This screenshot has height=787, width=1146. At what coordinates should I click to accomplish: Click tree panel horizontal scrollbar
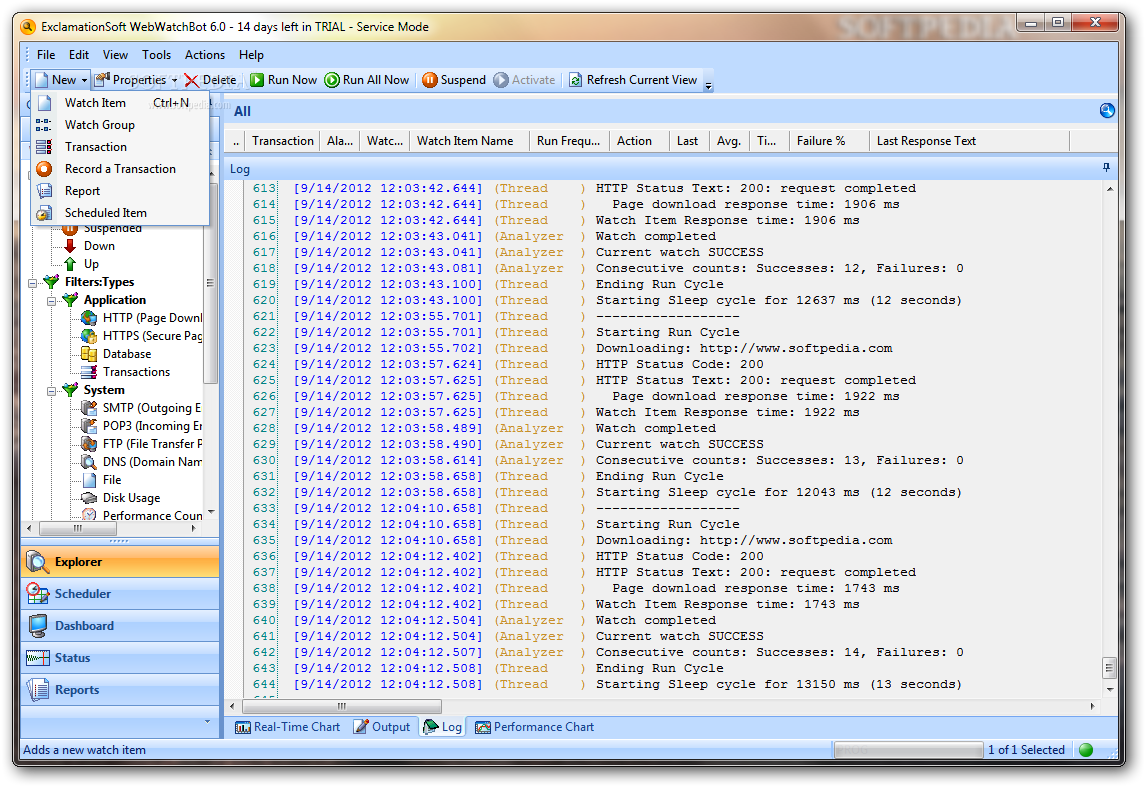tap(77, 528)
